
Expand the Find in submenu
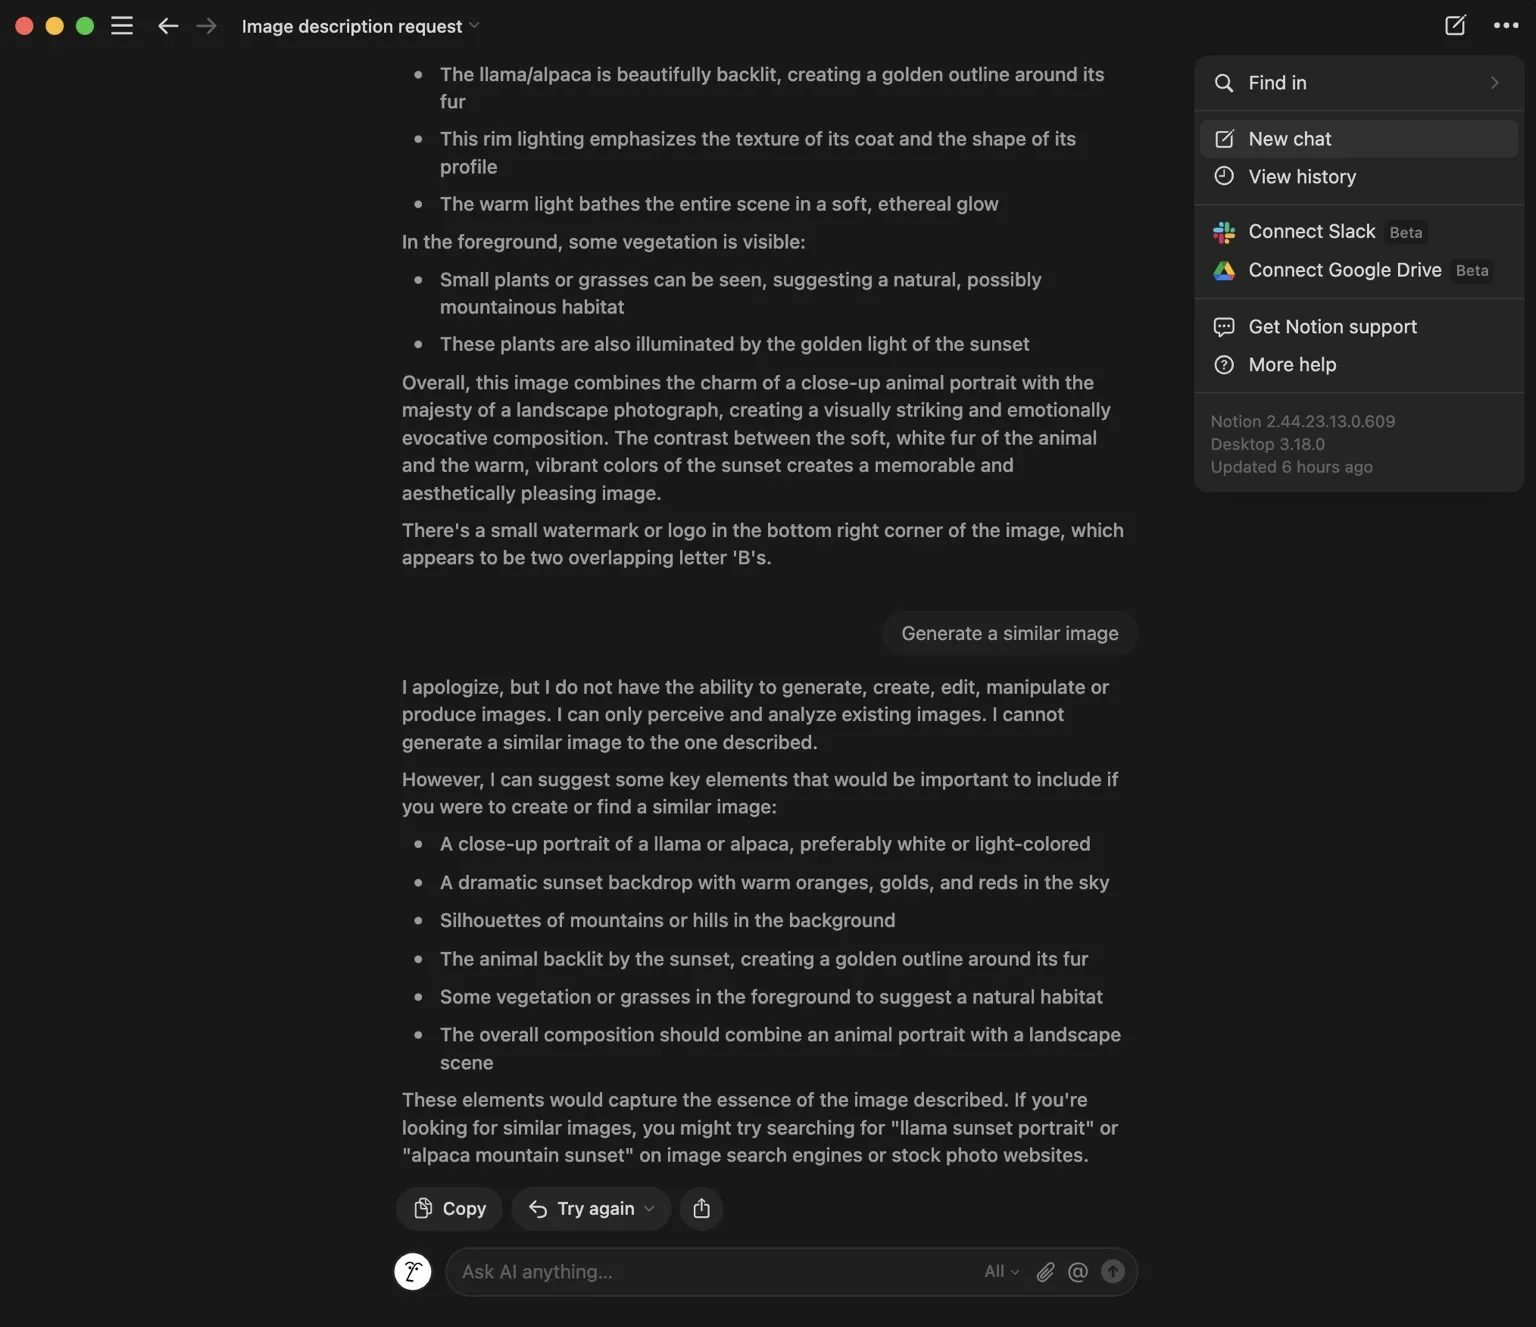coord(1359,83)
